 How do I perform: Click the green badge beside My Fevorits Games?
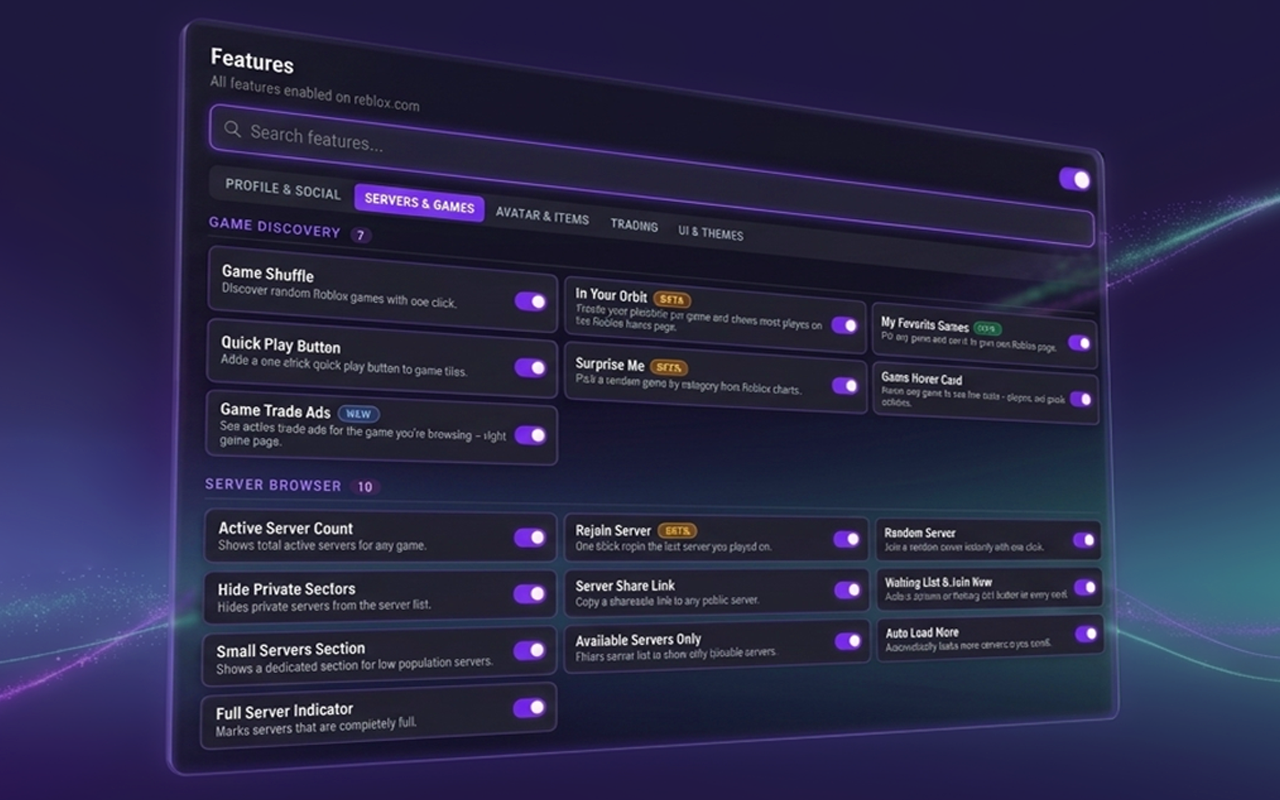(987, 328)
